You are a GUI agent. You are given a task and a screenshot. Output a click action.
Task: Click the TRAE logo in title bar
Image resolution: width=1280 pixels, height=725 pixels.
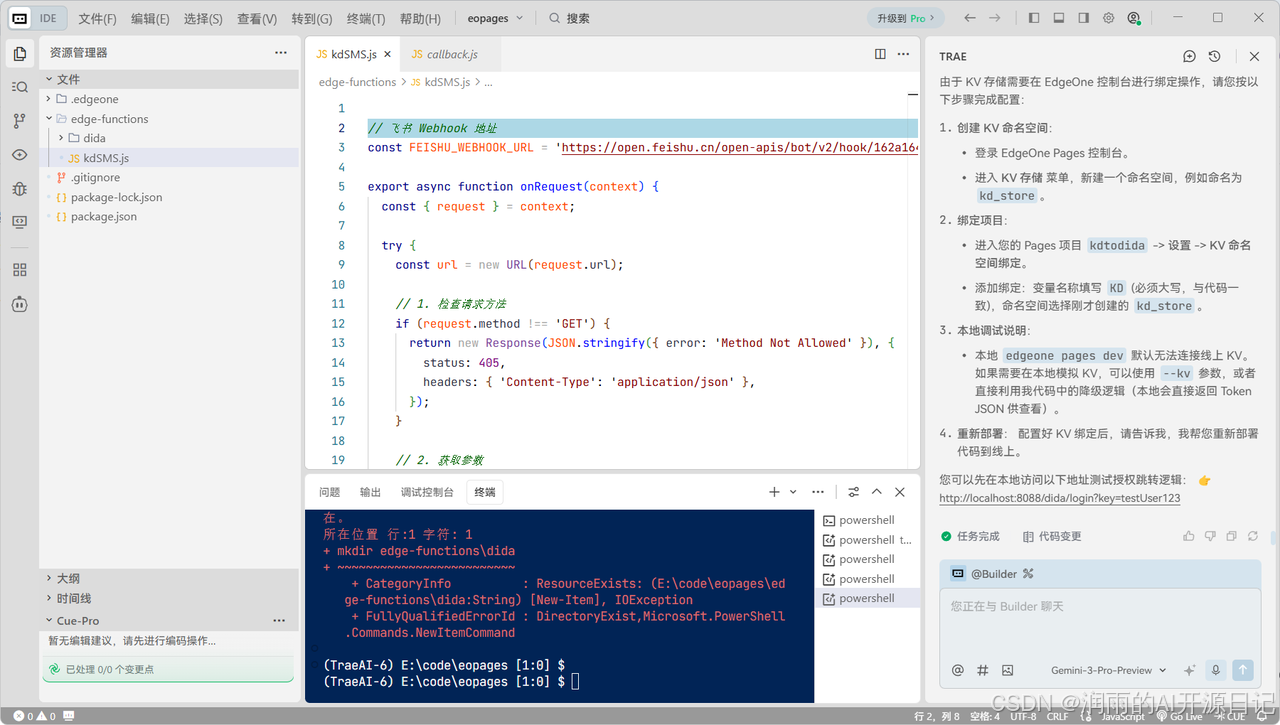pyautogui.click(x=19, y=18)
